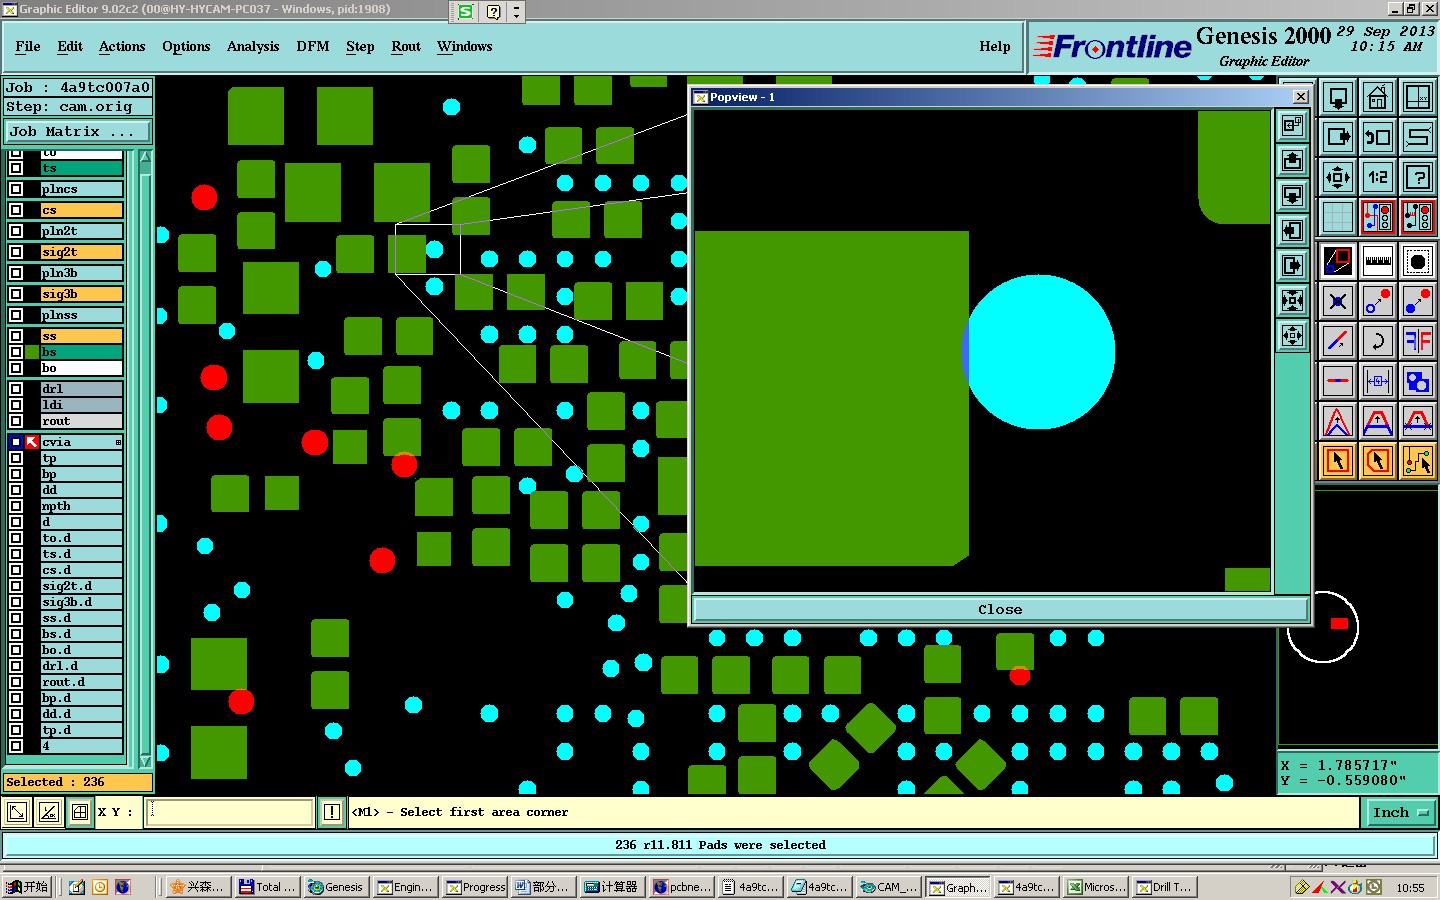Click the zoom-in window icon with down arrow
The image size is (1440, 900).
point(1338,97)
